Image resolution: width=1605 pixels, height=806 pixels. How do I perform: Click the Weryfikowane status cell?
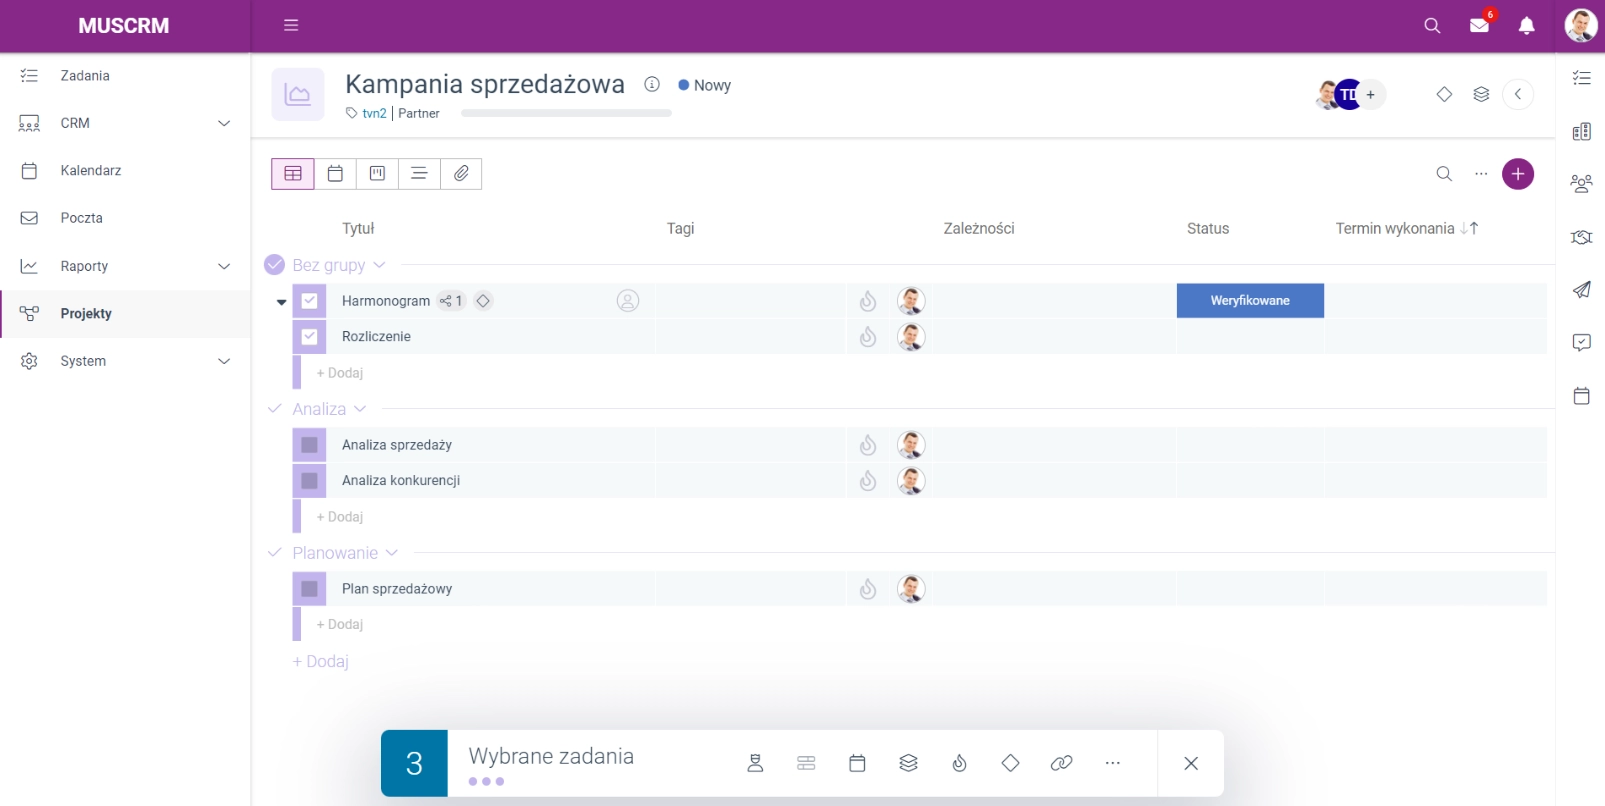(1250, 301)
